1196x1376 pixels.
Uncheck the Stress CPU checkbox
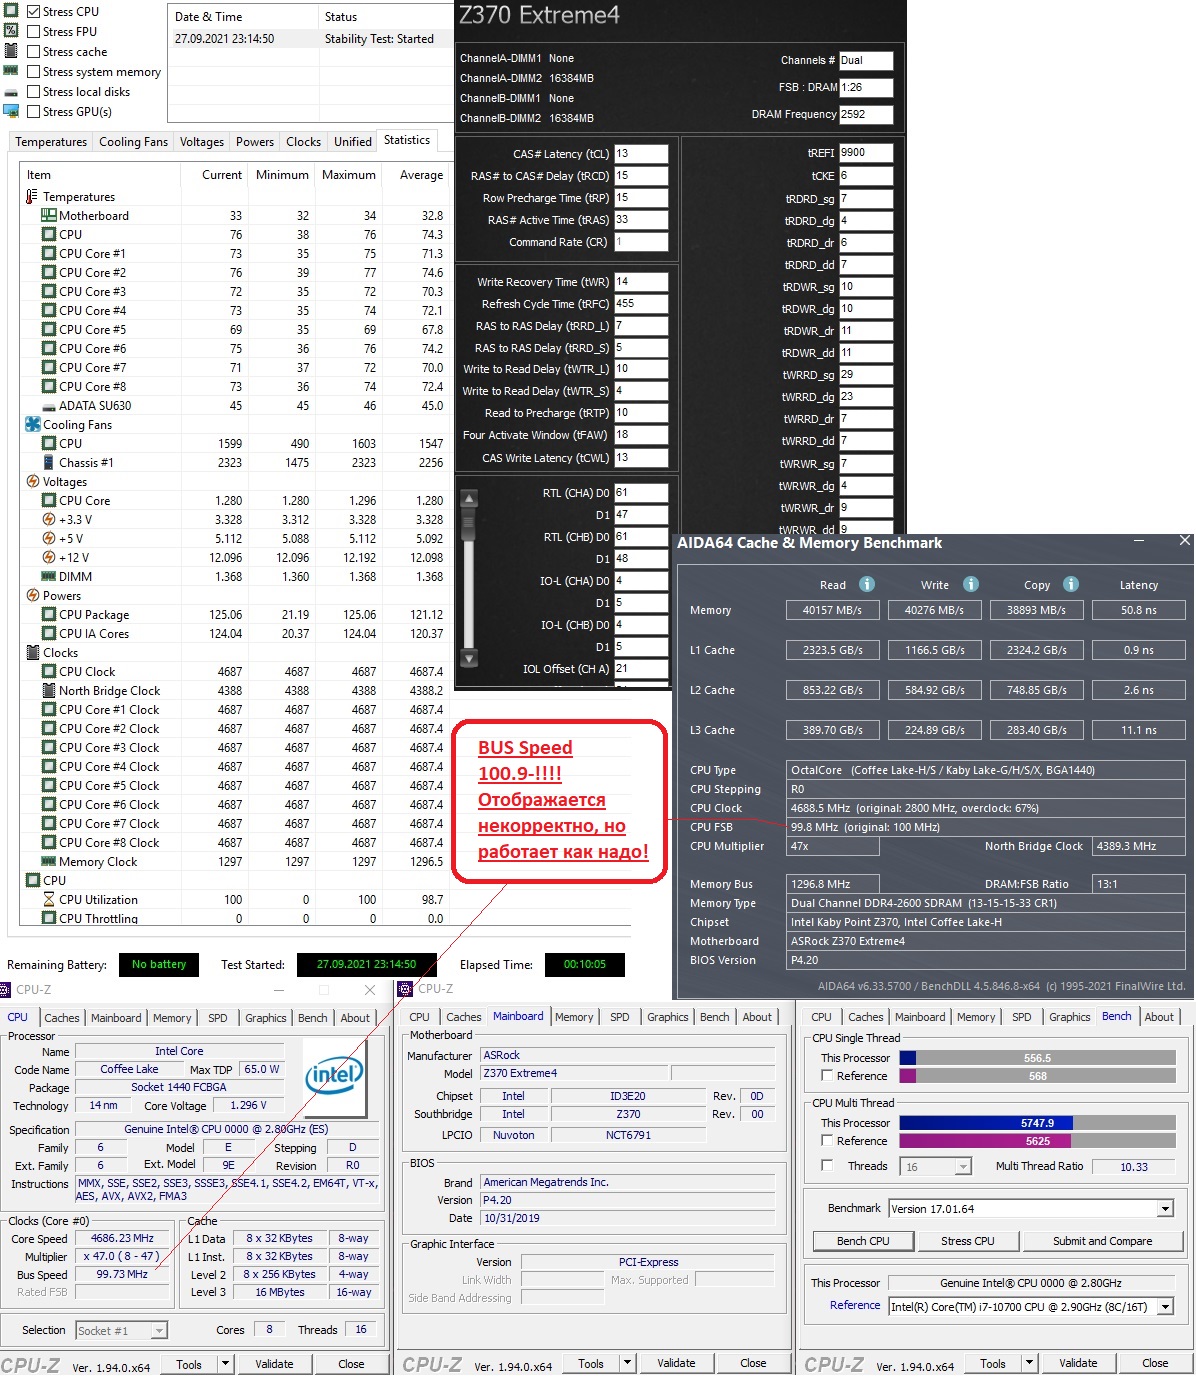tap(34, 11)
